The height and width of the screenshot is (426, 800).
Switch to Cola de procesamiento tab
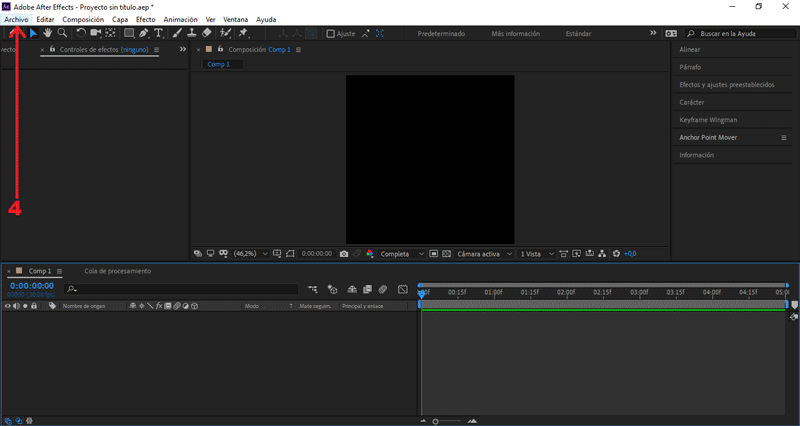pyautogui.click(x=118, y=271)
